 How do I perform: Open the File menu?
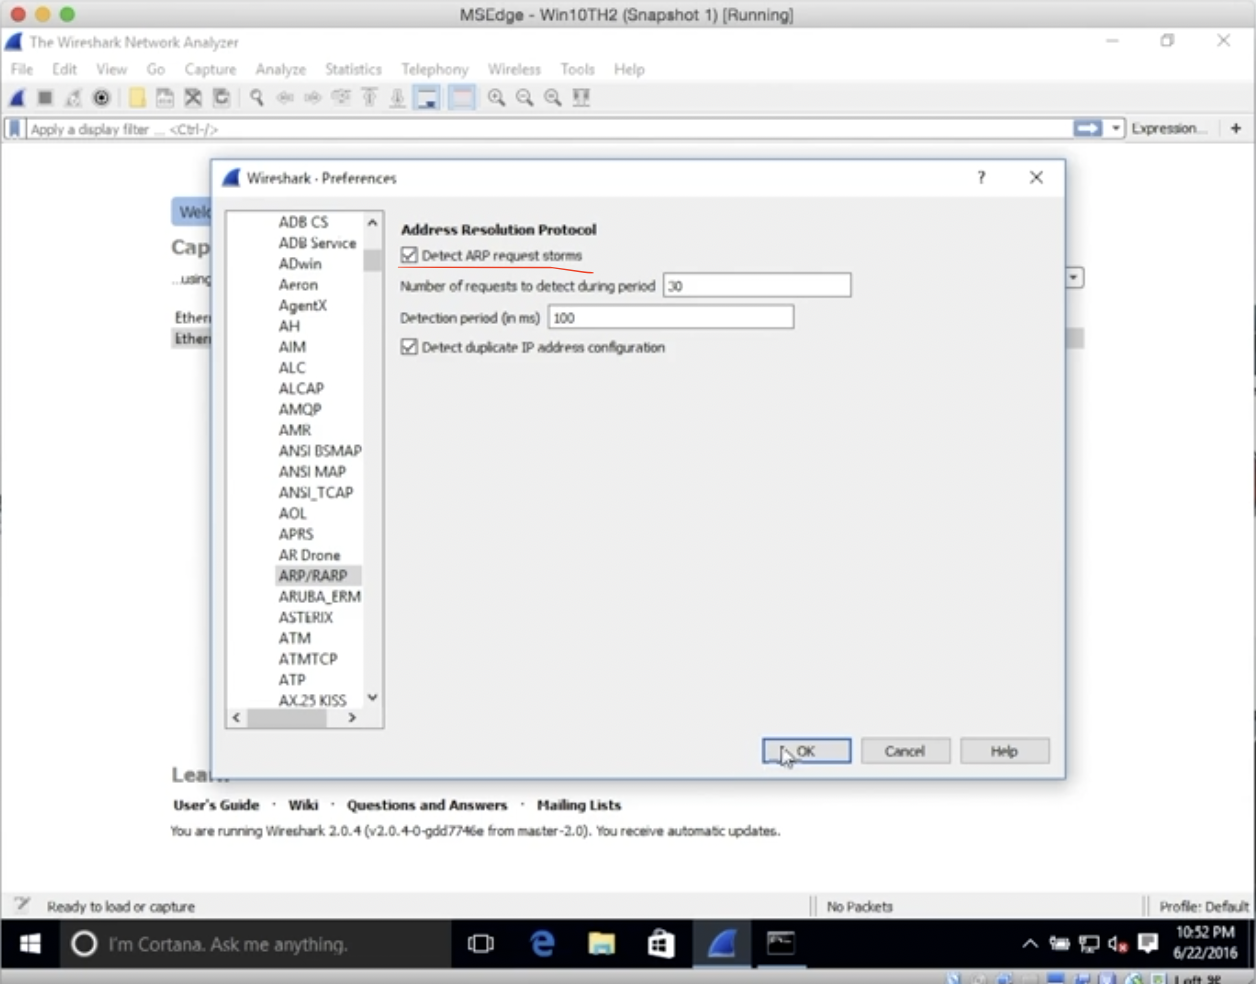(x=22, y=69)
